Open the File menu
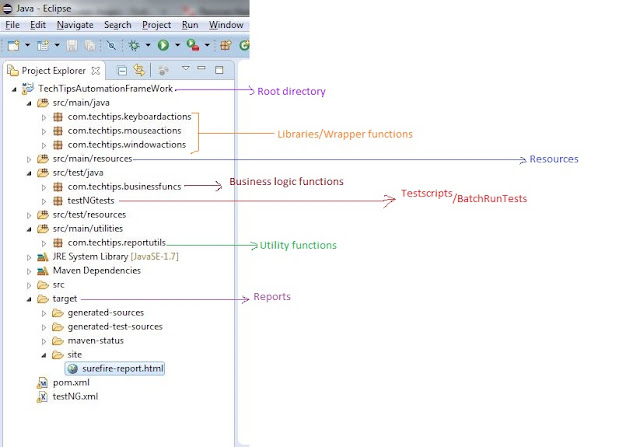 tap(12, 25)
